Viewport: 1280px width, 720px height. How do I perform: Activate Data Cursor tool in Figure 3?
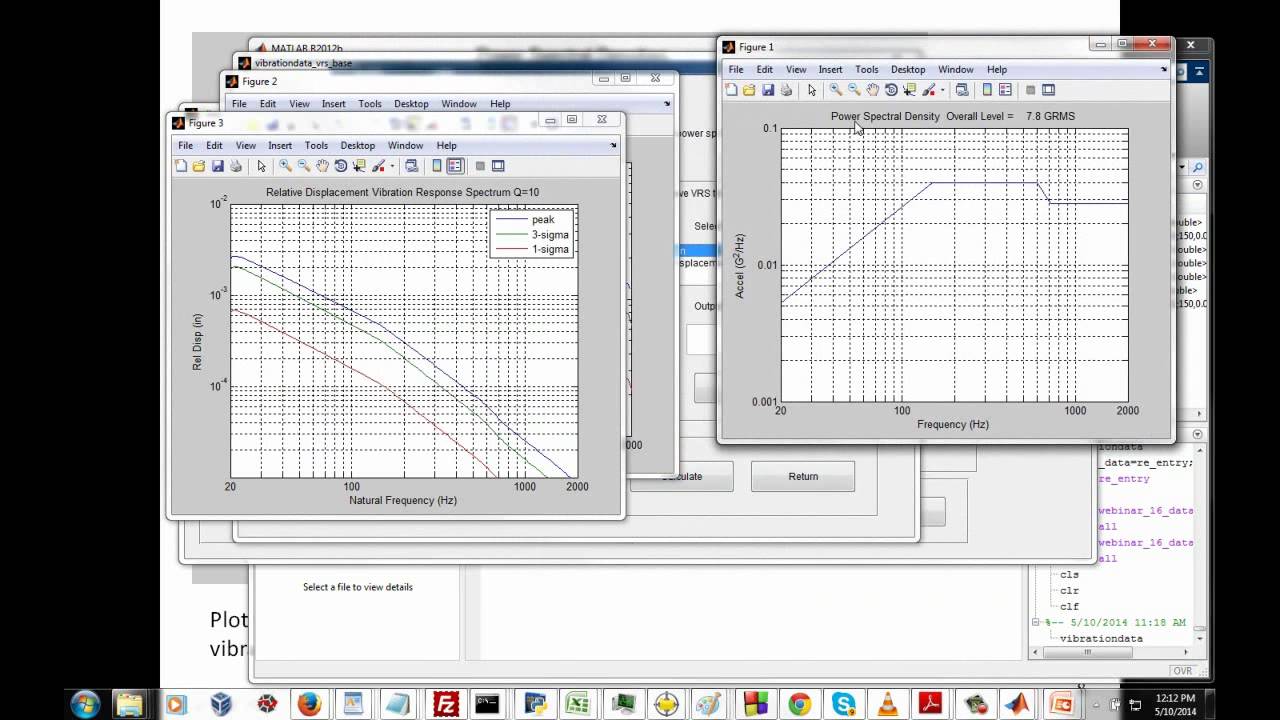(x=359, y=166)
